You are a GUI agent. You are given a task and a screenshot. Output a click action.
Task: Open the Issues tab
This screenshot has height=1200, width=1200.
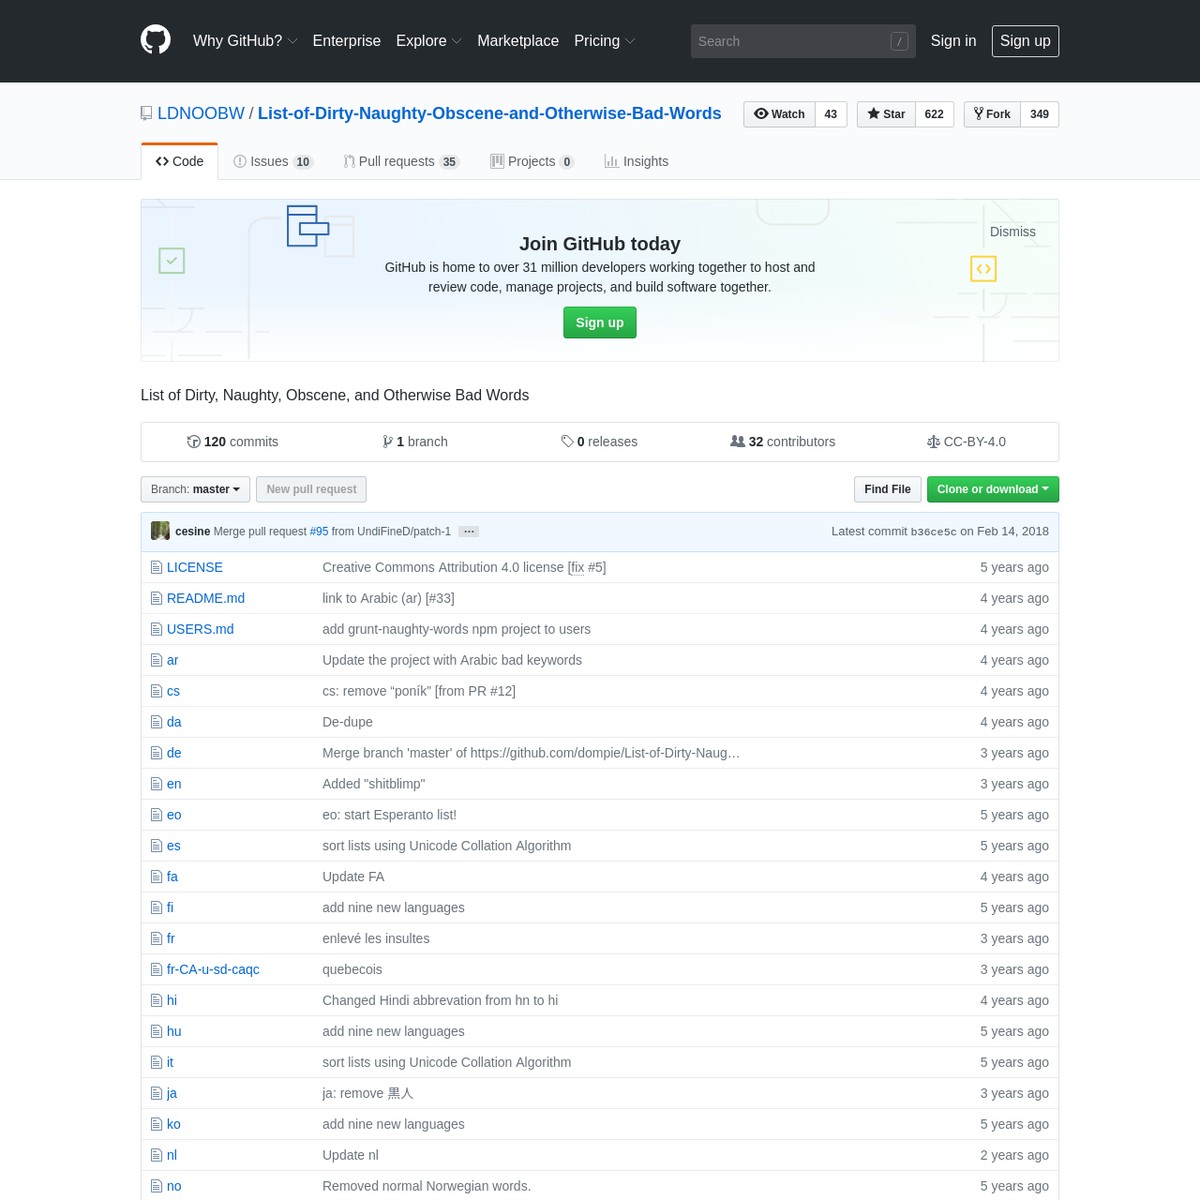[273, 161]
